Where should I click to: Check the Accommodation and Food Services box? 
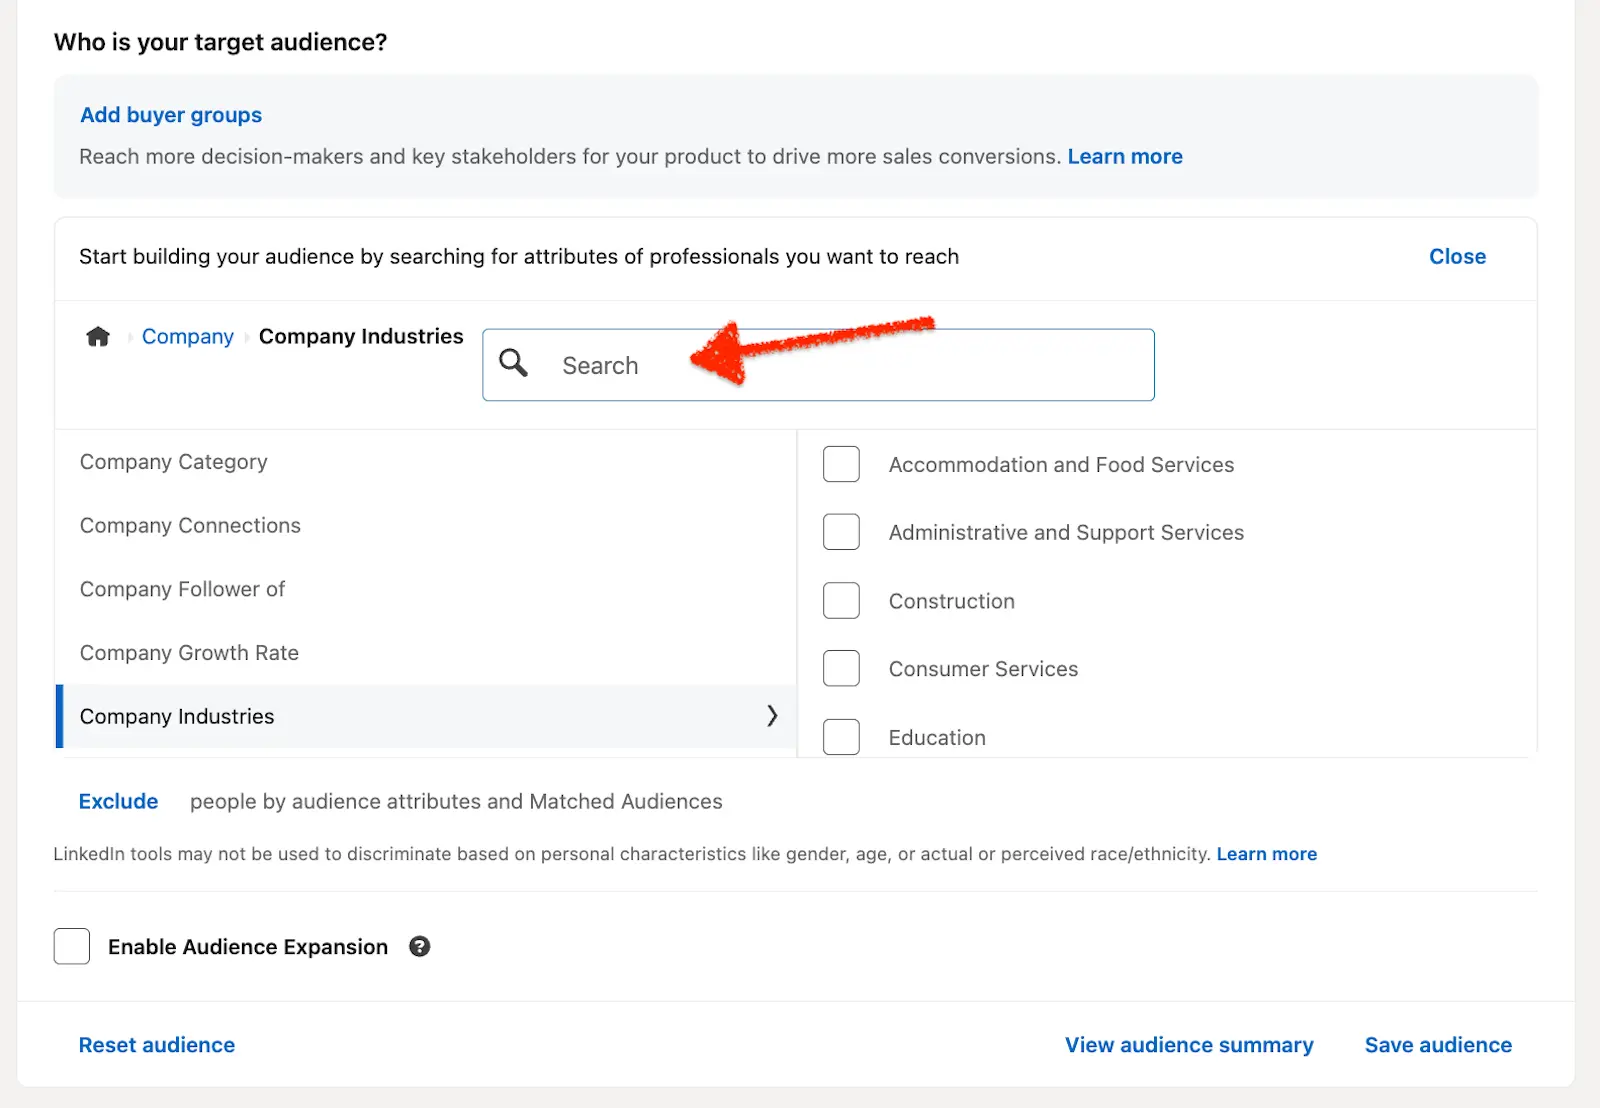pyautogui.click(x=841, y=465)
